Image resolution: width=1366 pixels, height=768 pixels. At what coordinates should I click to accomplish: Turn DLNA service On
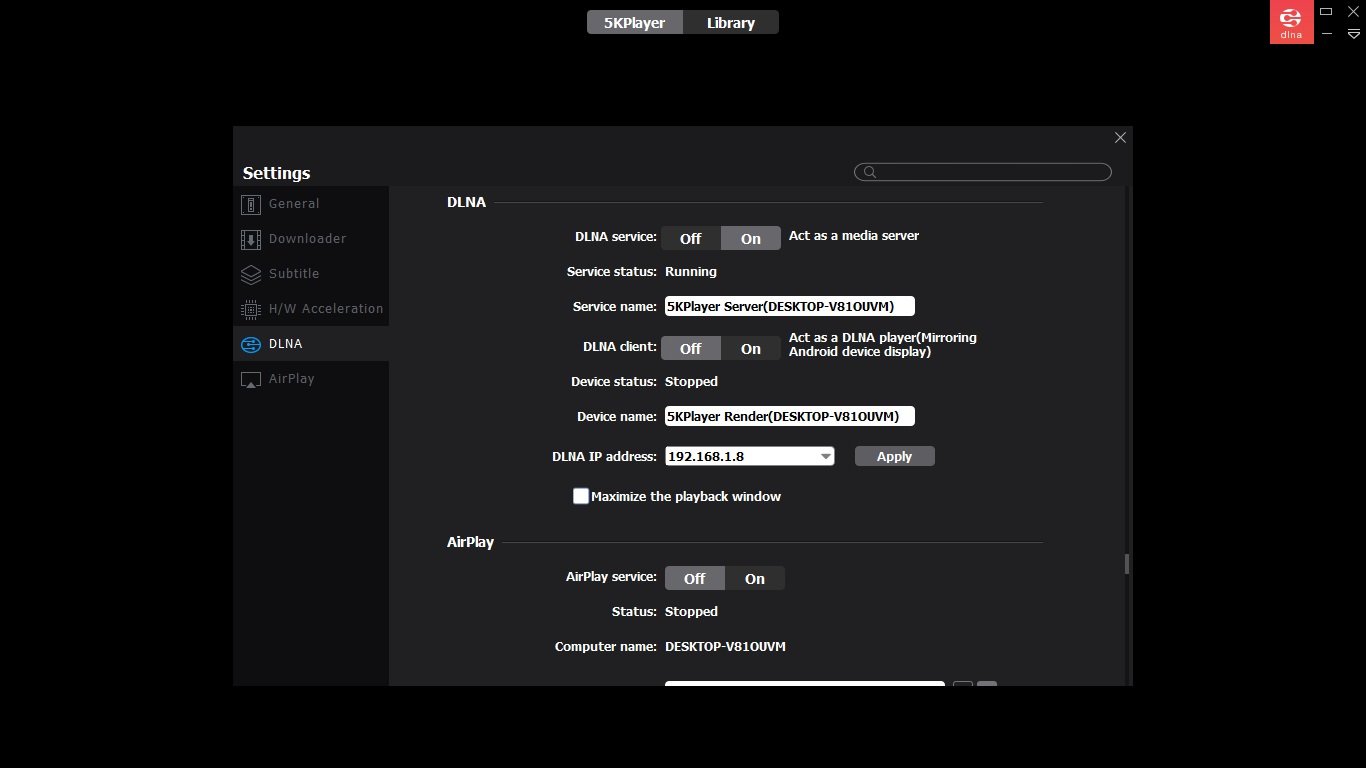[751, 238]
